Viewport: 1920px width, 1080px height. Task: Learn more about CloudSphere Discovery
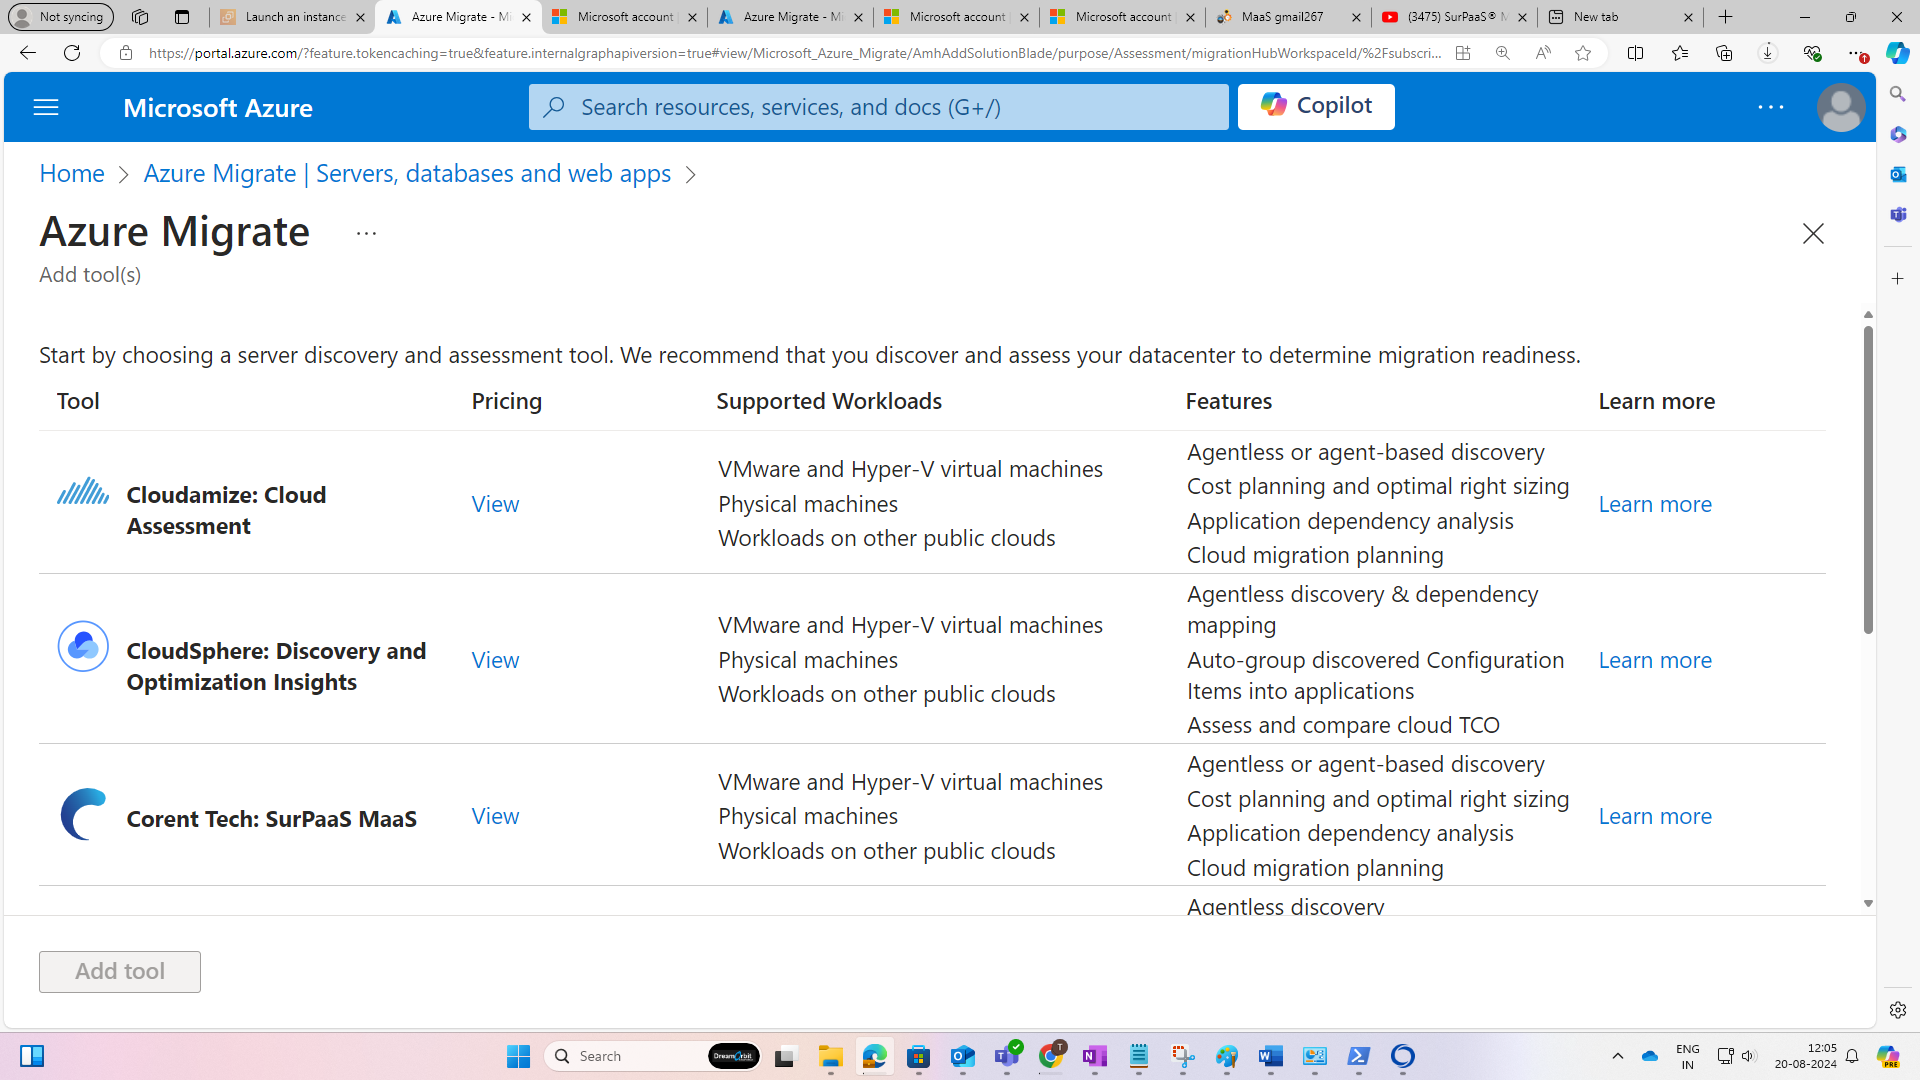(x=1655, y=659)
